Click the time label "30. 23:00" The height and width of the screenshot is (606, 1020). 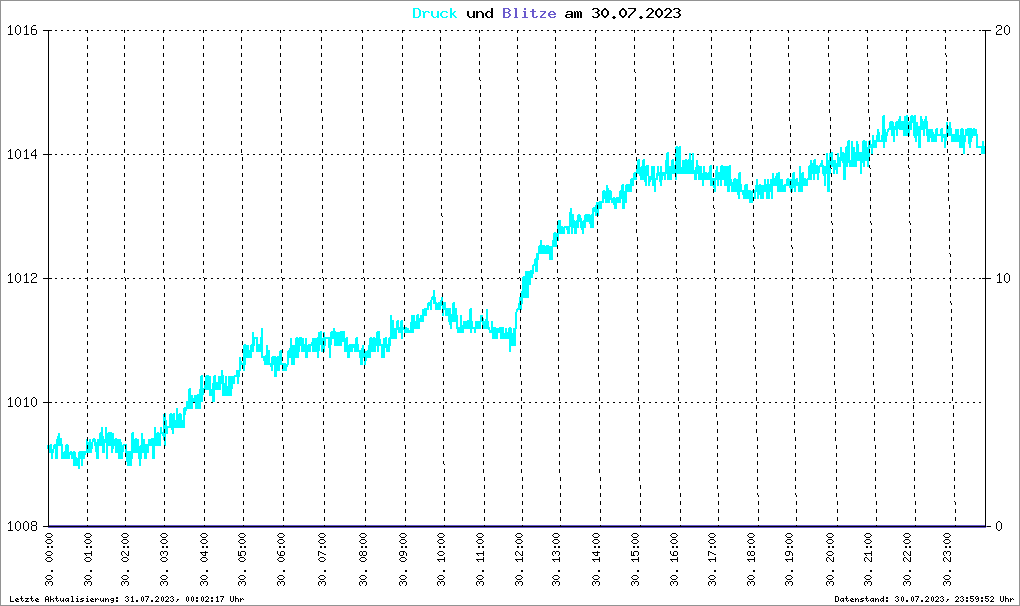coord(947,559)
